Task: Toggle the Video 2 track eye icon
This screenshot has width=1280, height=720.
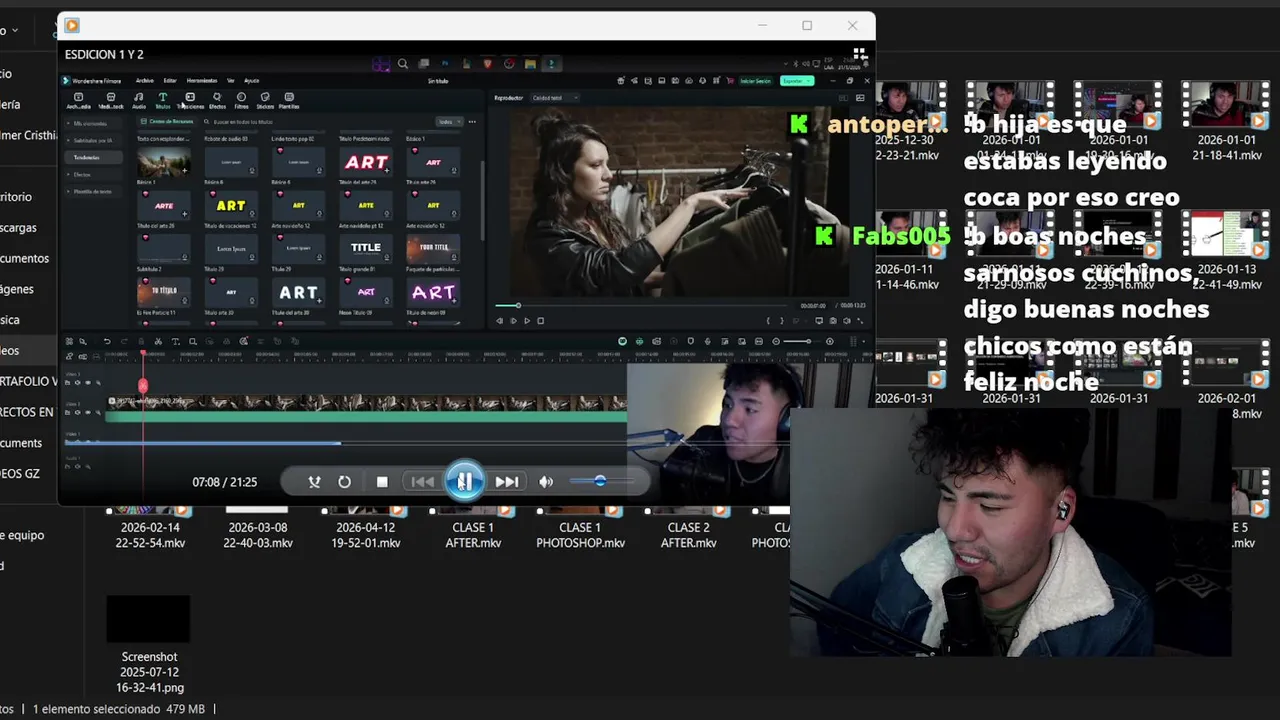Action: point(88,412)
